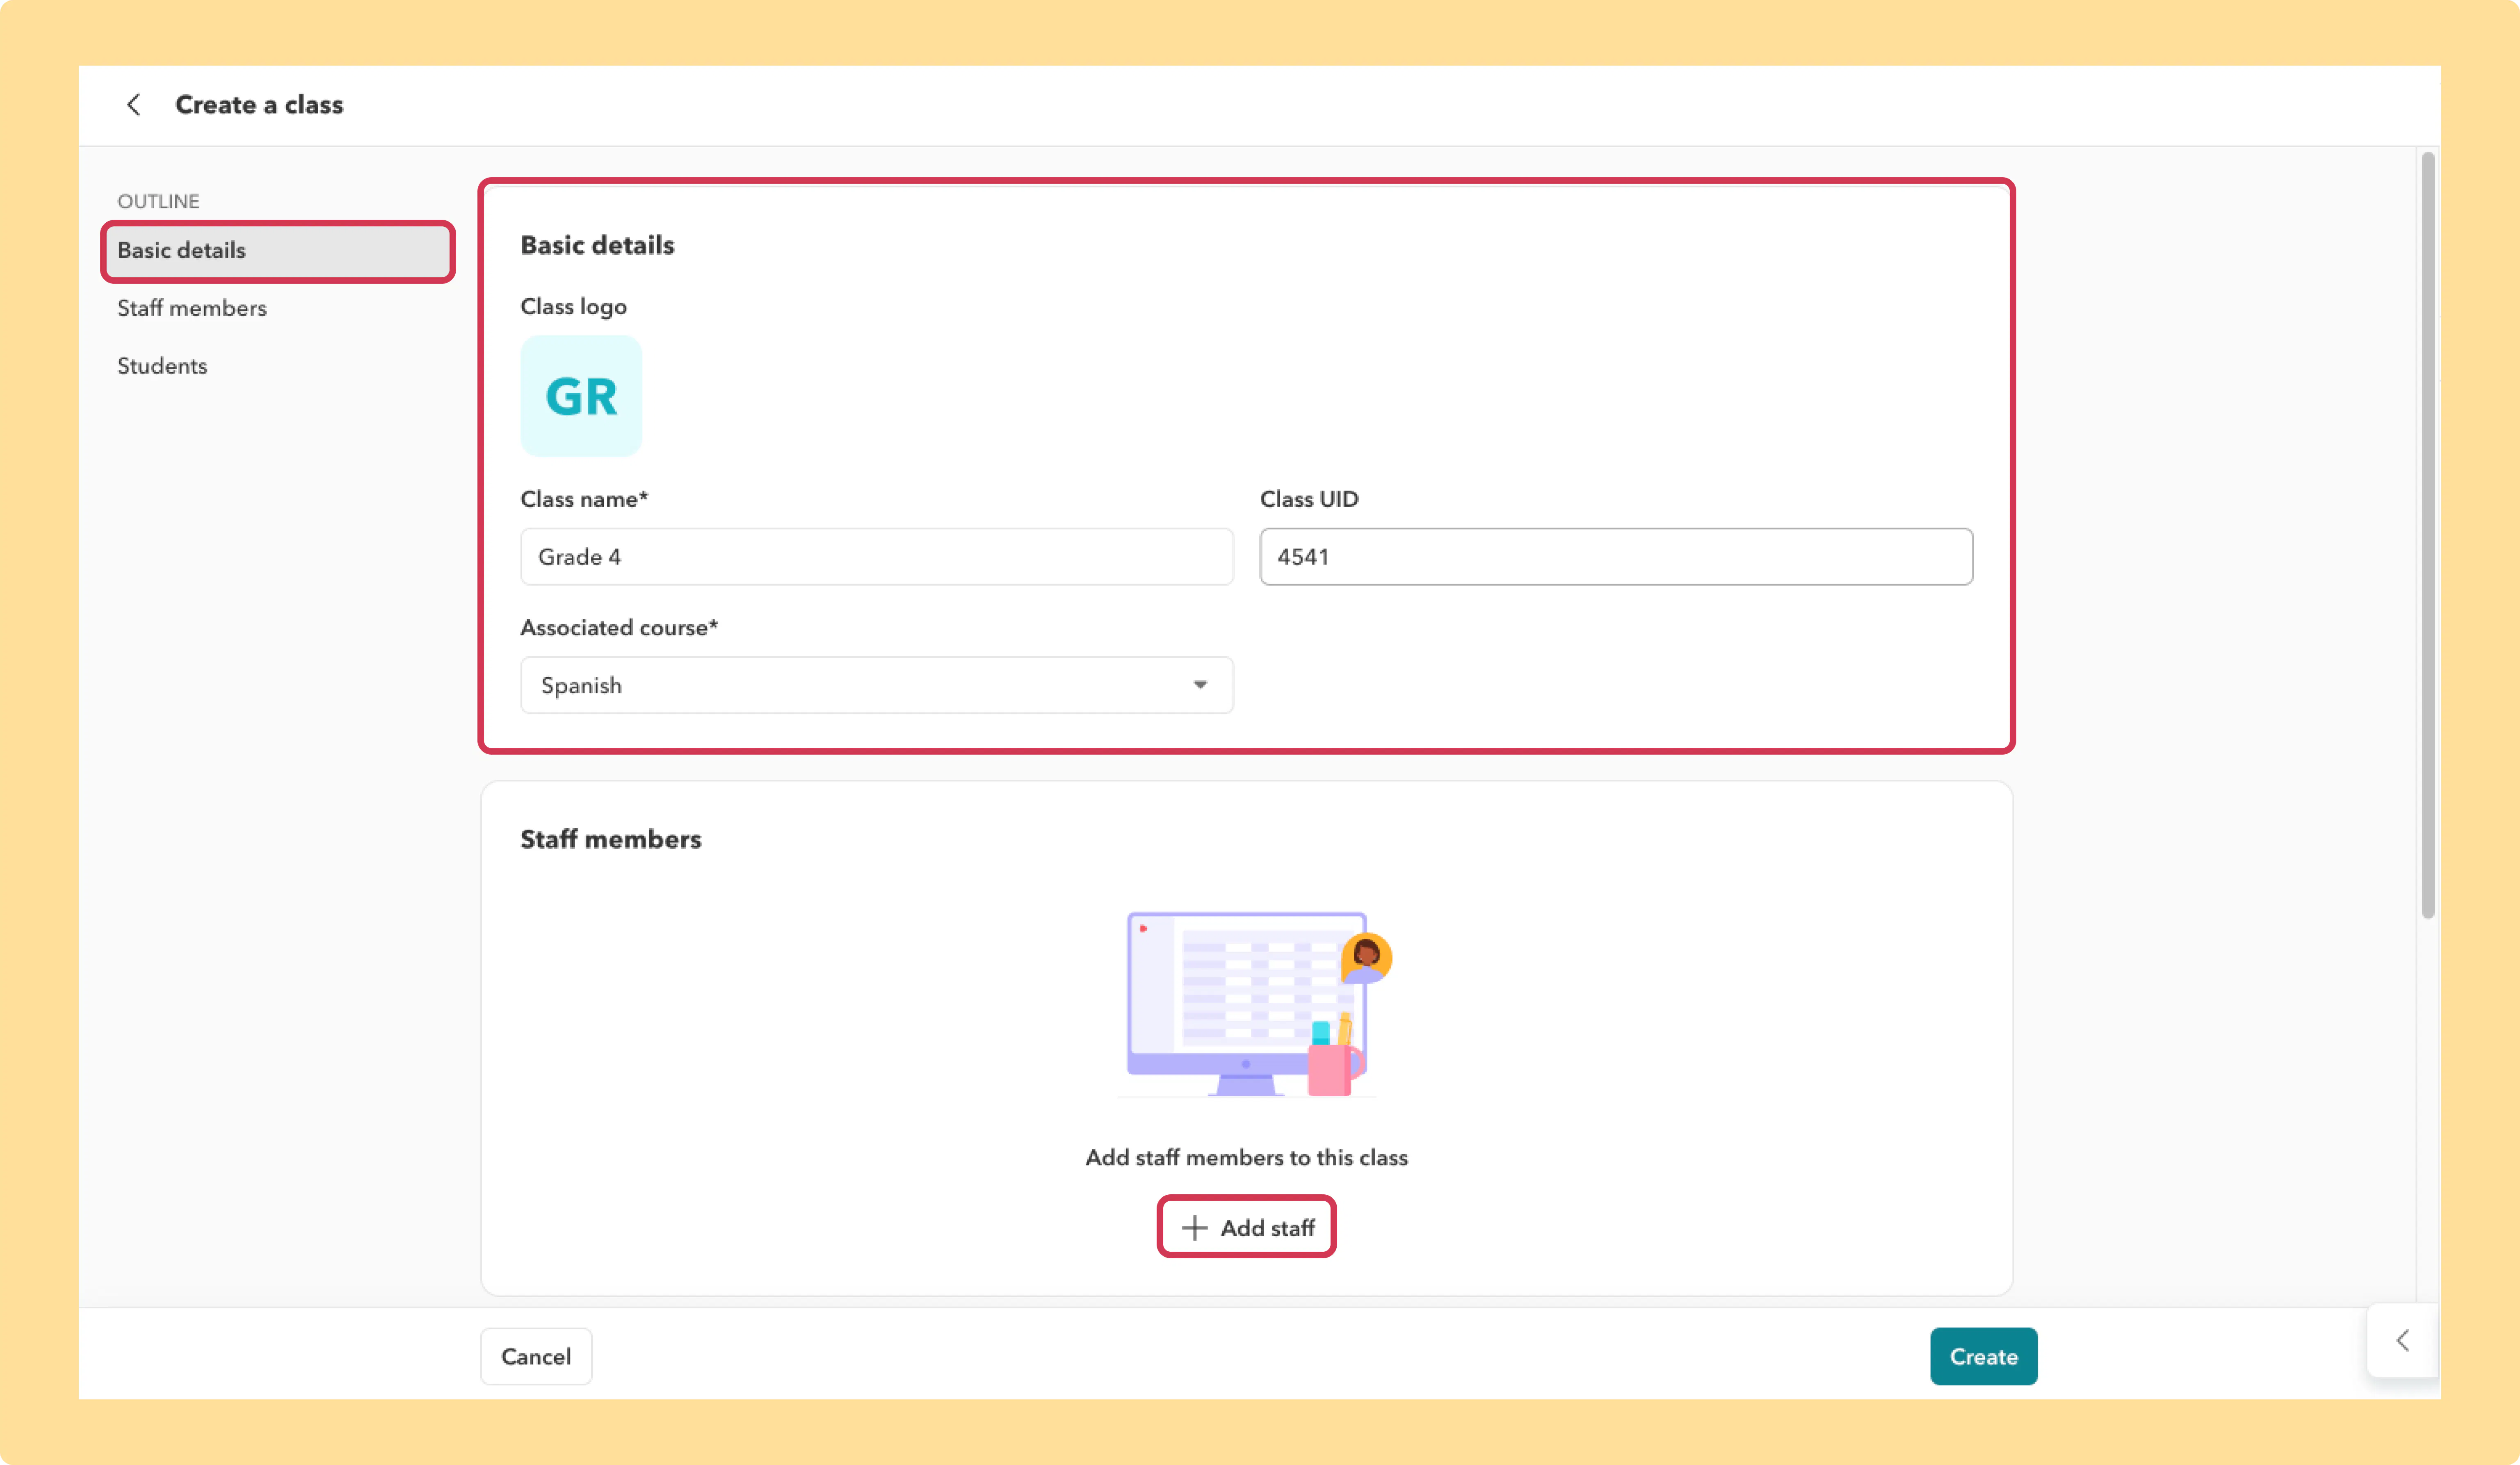Screen dimensions: 2520x1465
Task: Click the Staff members section heading
Action: pyautogui.click(x=611, y=839)
